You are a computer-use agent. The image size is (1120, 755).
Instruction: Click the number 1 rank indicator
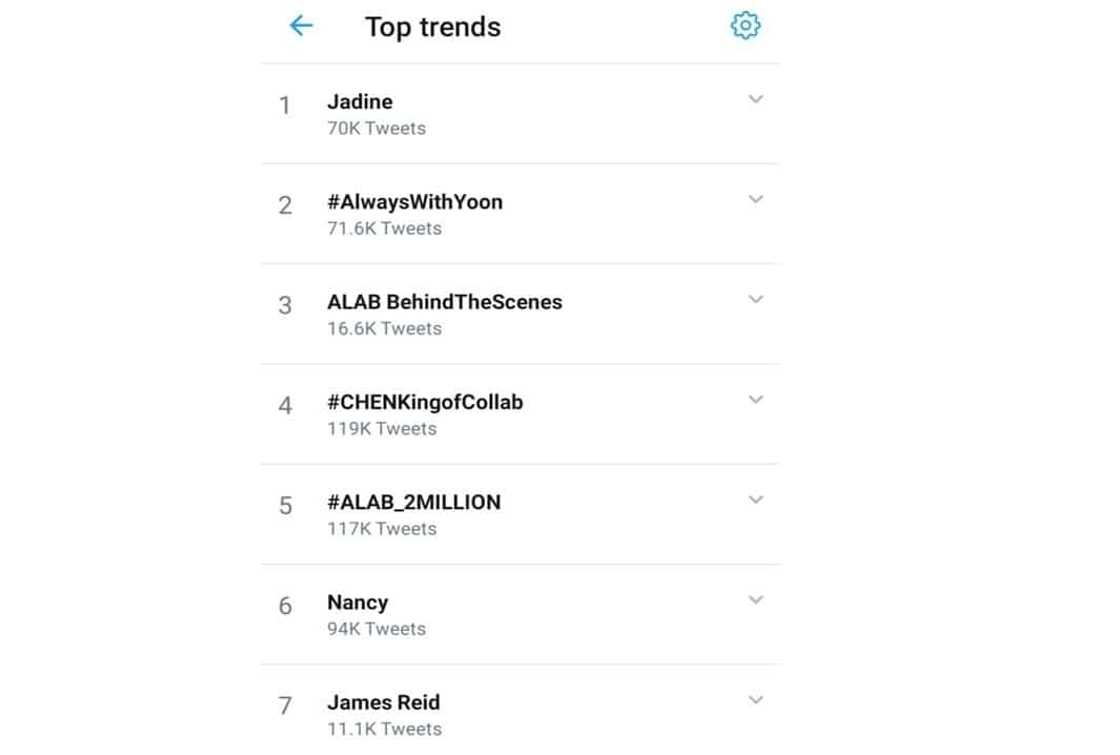284,106
